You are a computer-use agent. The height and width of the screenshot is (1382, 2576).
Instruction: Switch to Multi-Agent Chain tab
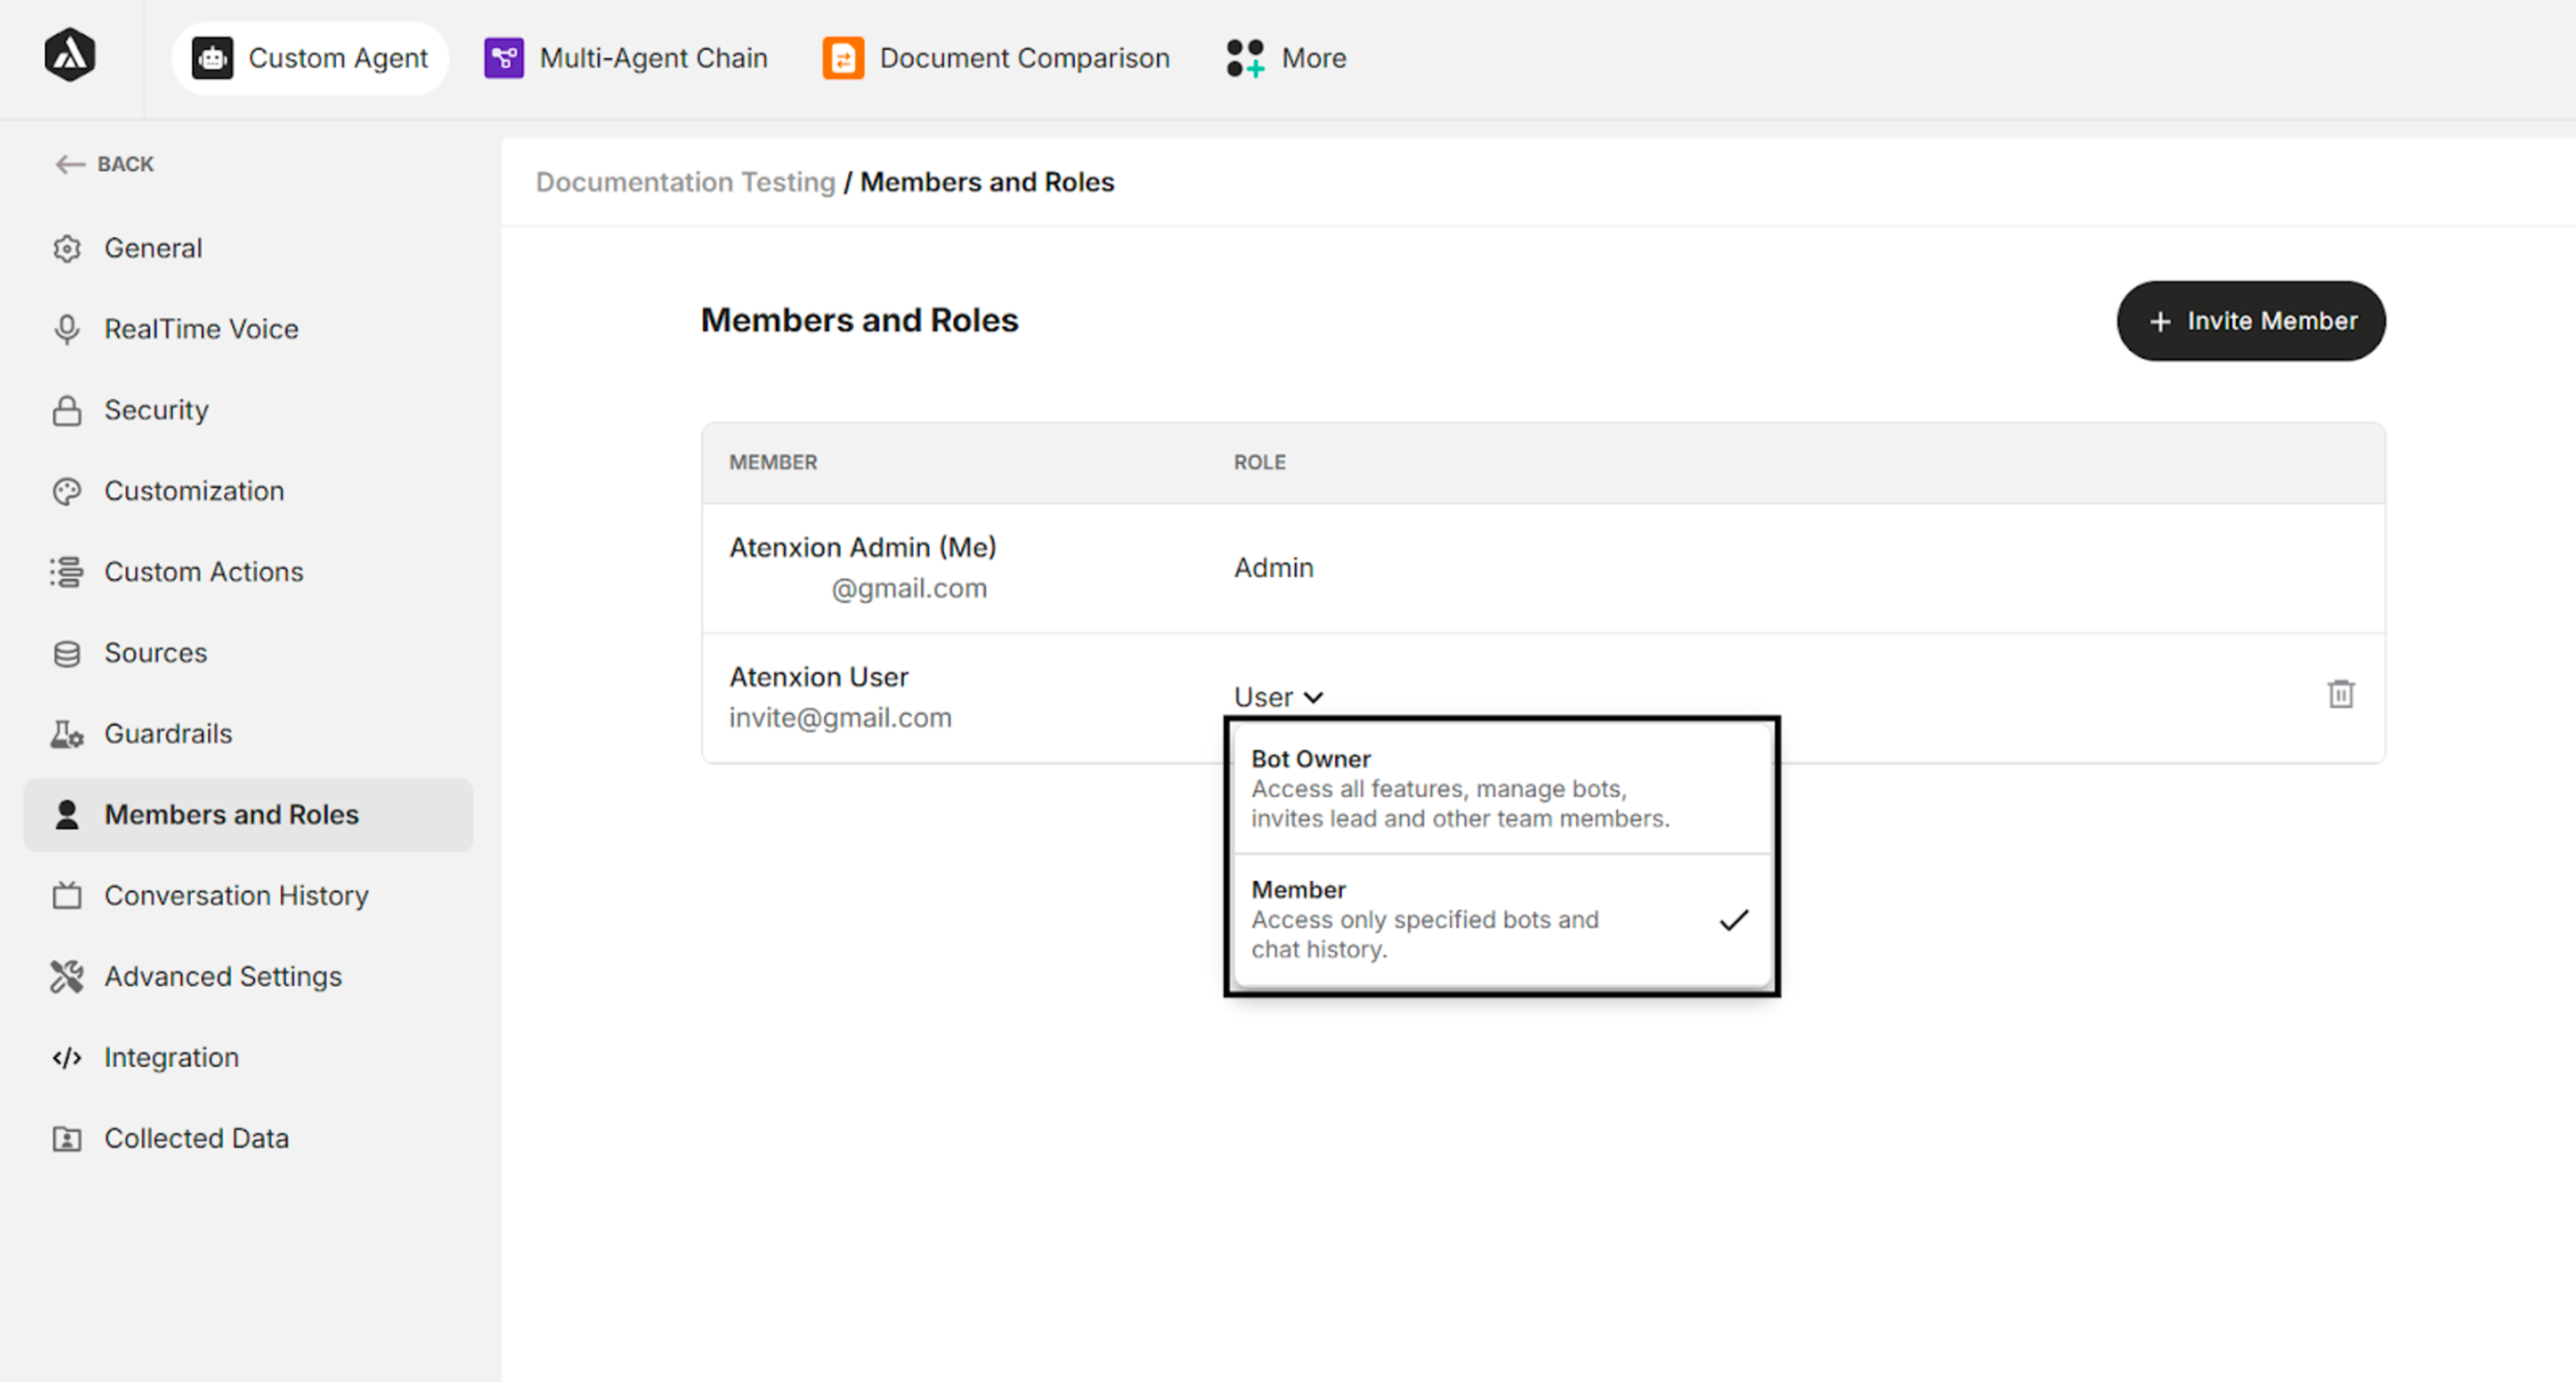pyautogui.click(x=626, y=57)
